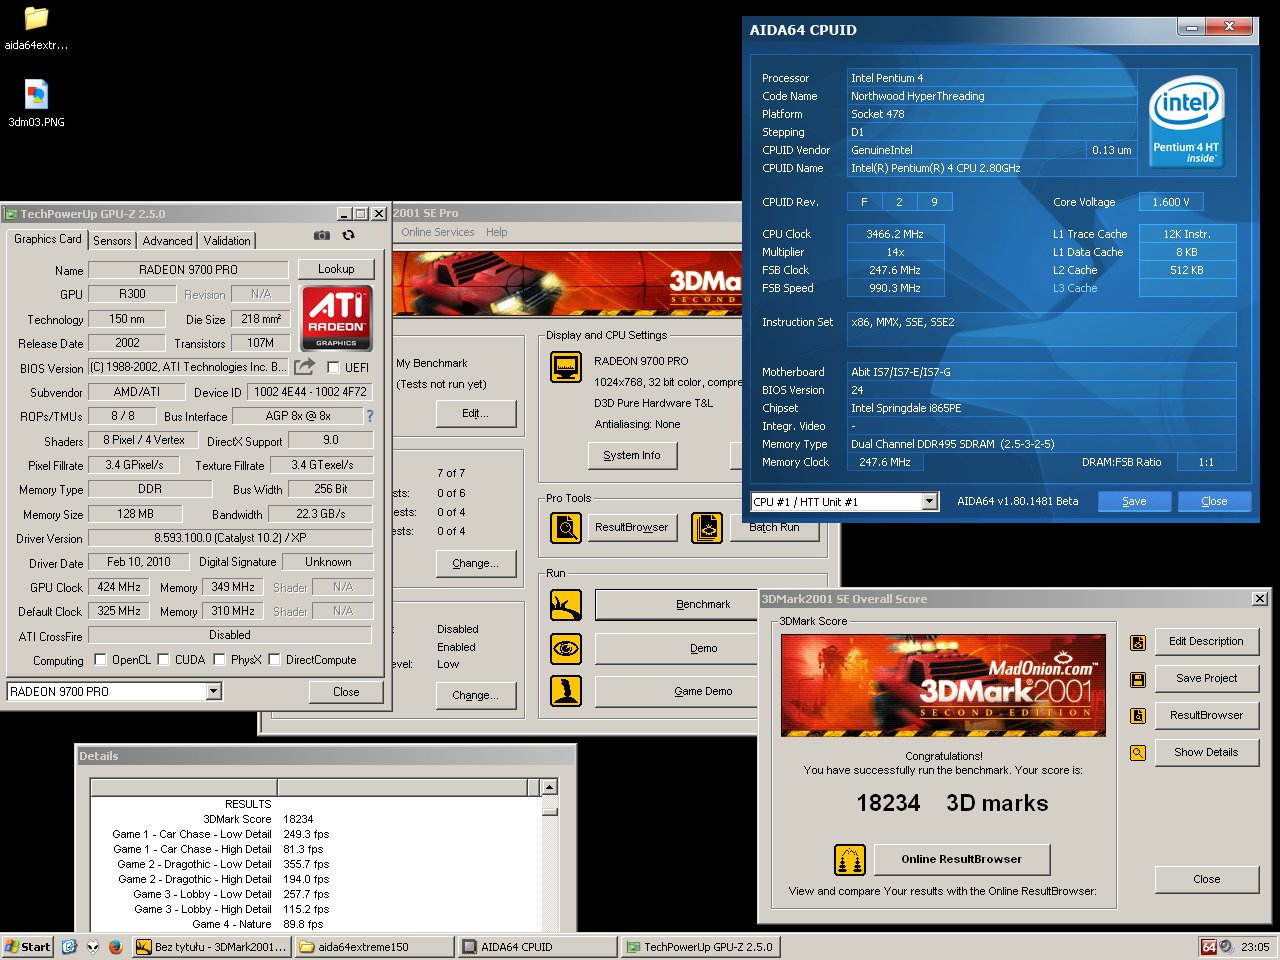Click the alien head quick launch icon
Viewport: 1280px width, 960px height.
[92, 946]
